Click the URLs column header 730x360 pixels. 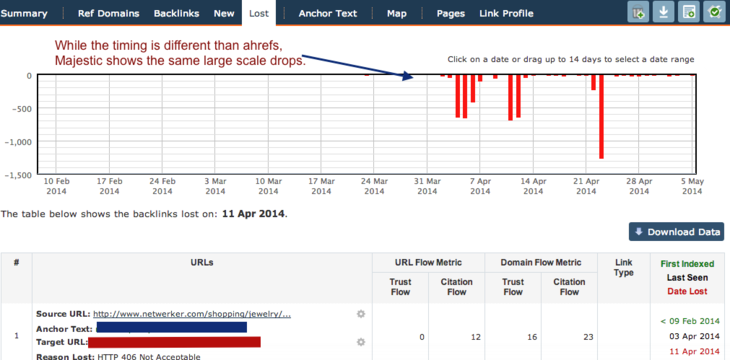pyautogui.click(x=202, y=263)
